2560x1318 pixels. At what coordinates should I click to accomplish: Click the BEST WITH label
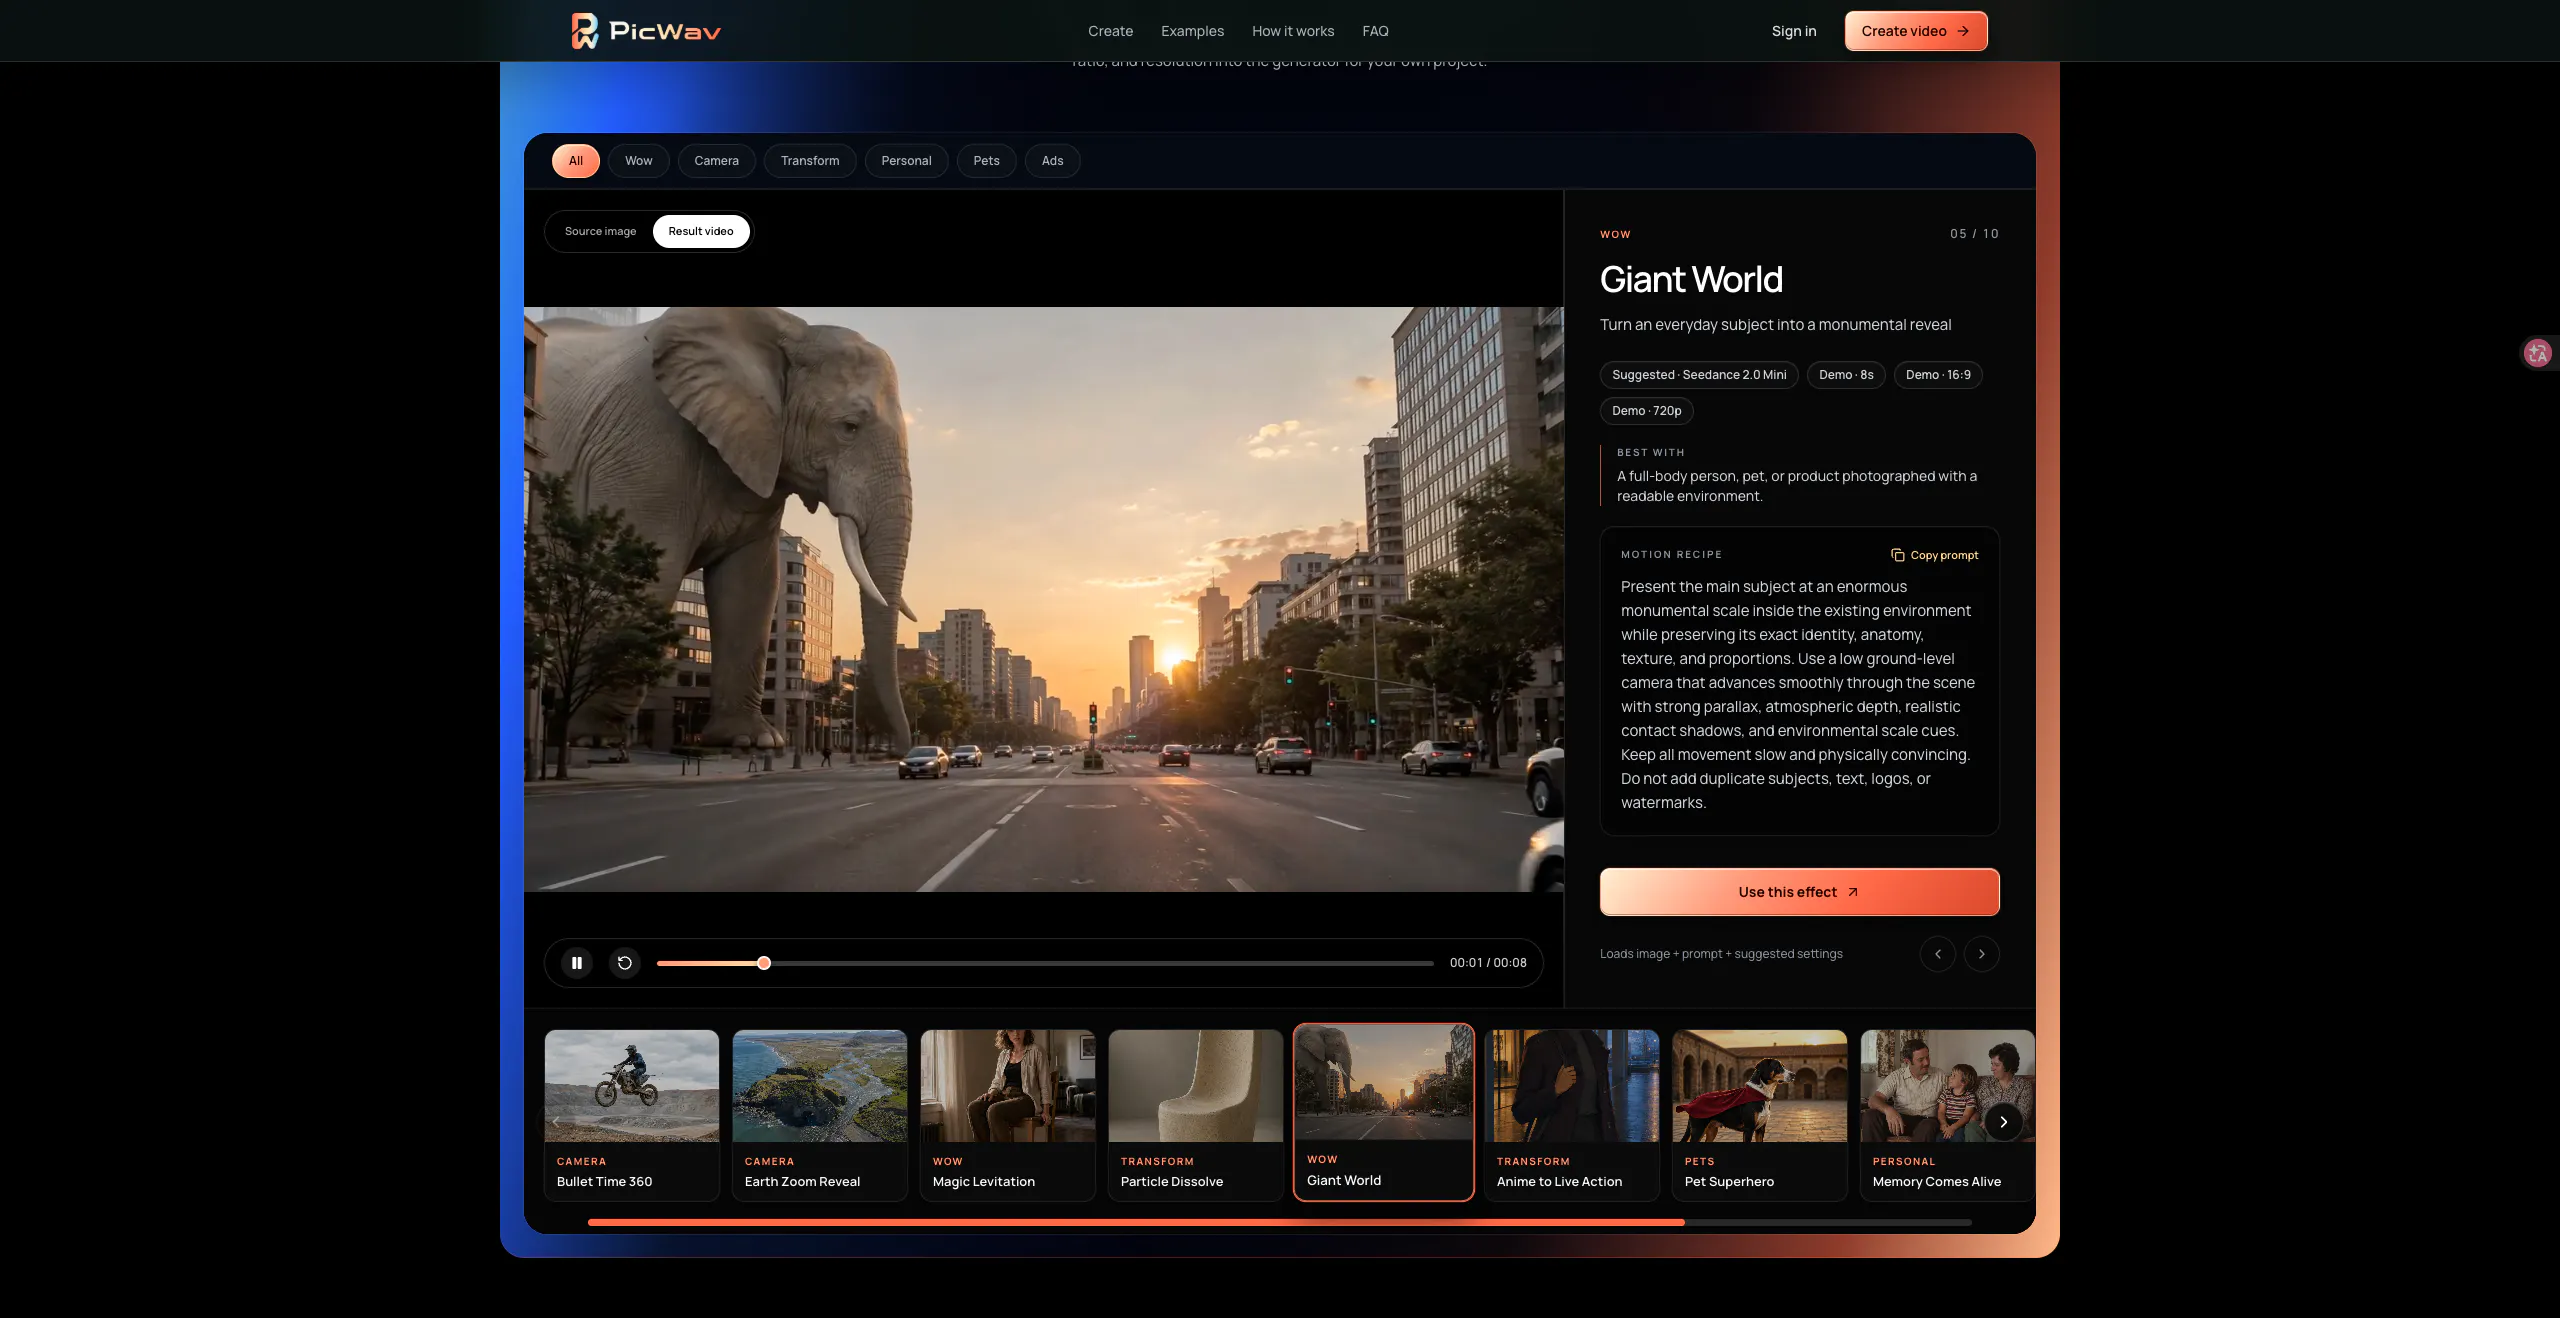click(1650, 453)
